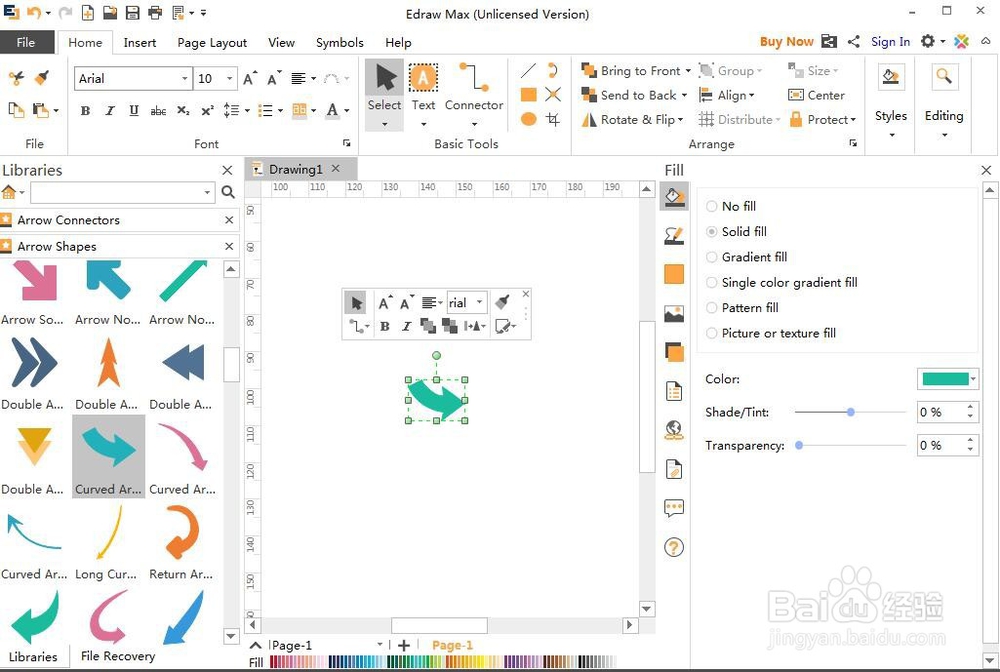Select Single color gradient fill
Screen dimensions: 1000x672
782,282
